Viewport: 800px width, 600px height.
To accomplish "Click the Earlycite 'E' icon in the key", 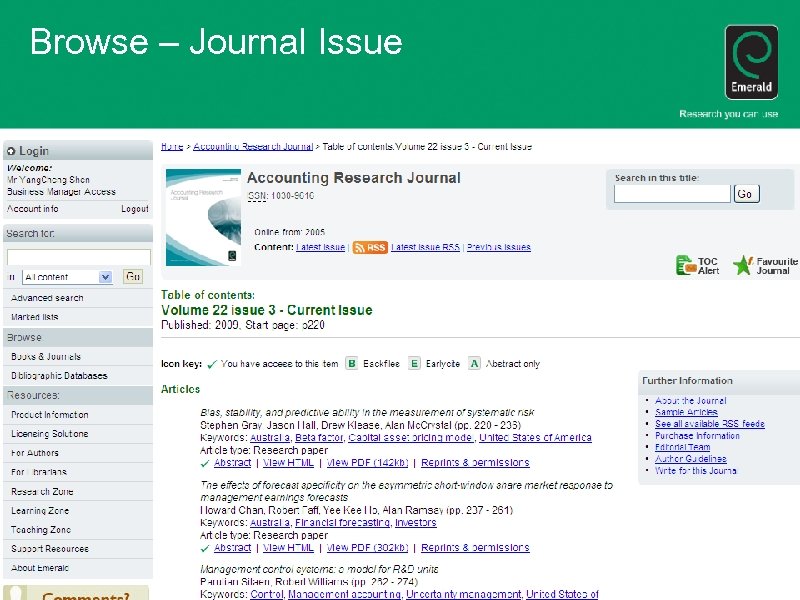I will (415, 364).
